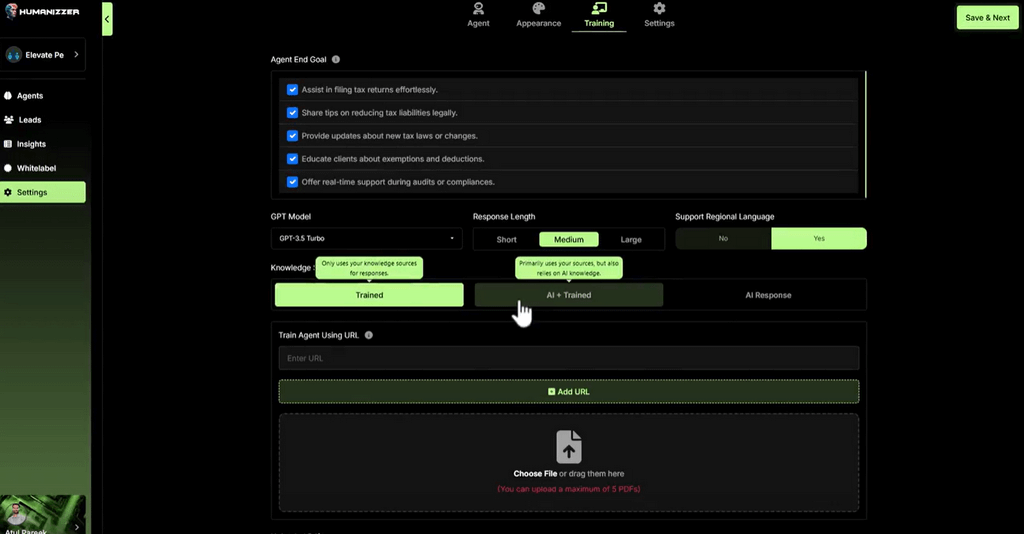
Task: Open Insights in the sidebar menu
Action: pos(31,144)
